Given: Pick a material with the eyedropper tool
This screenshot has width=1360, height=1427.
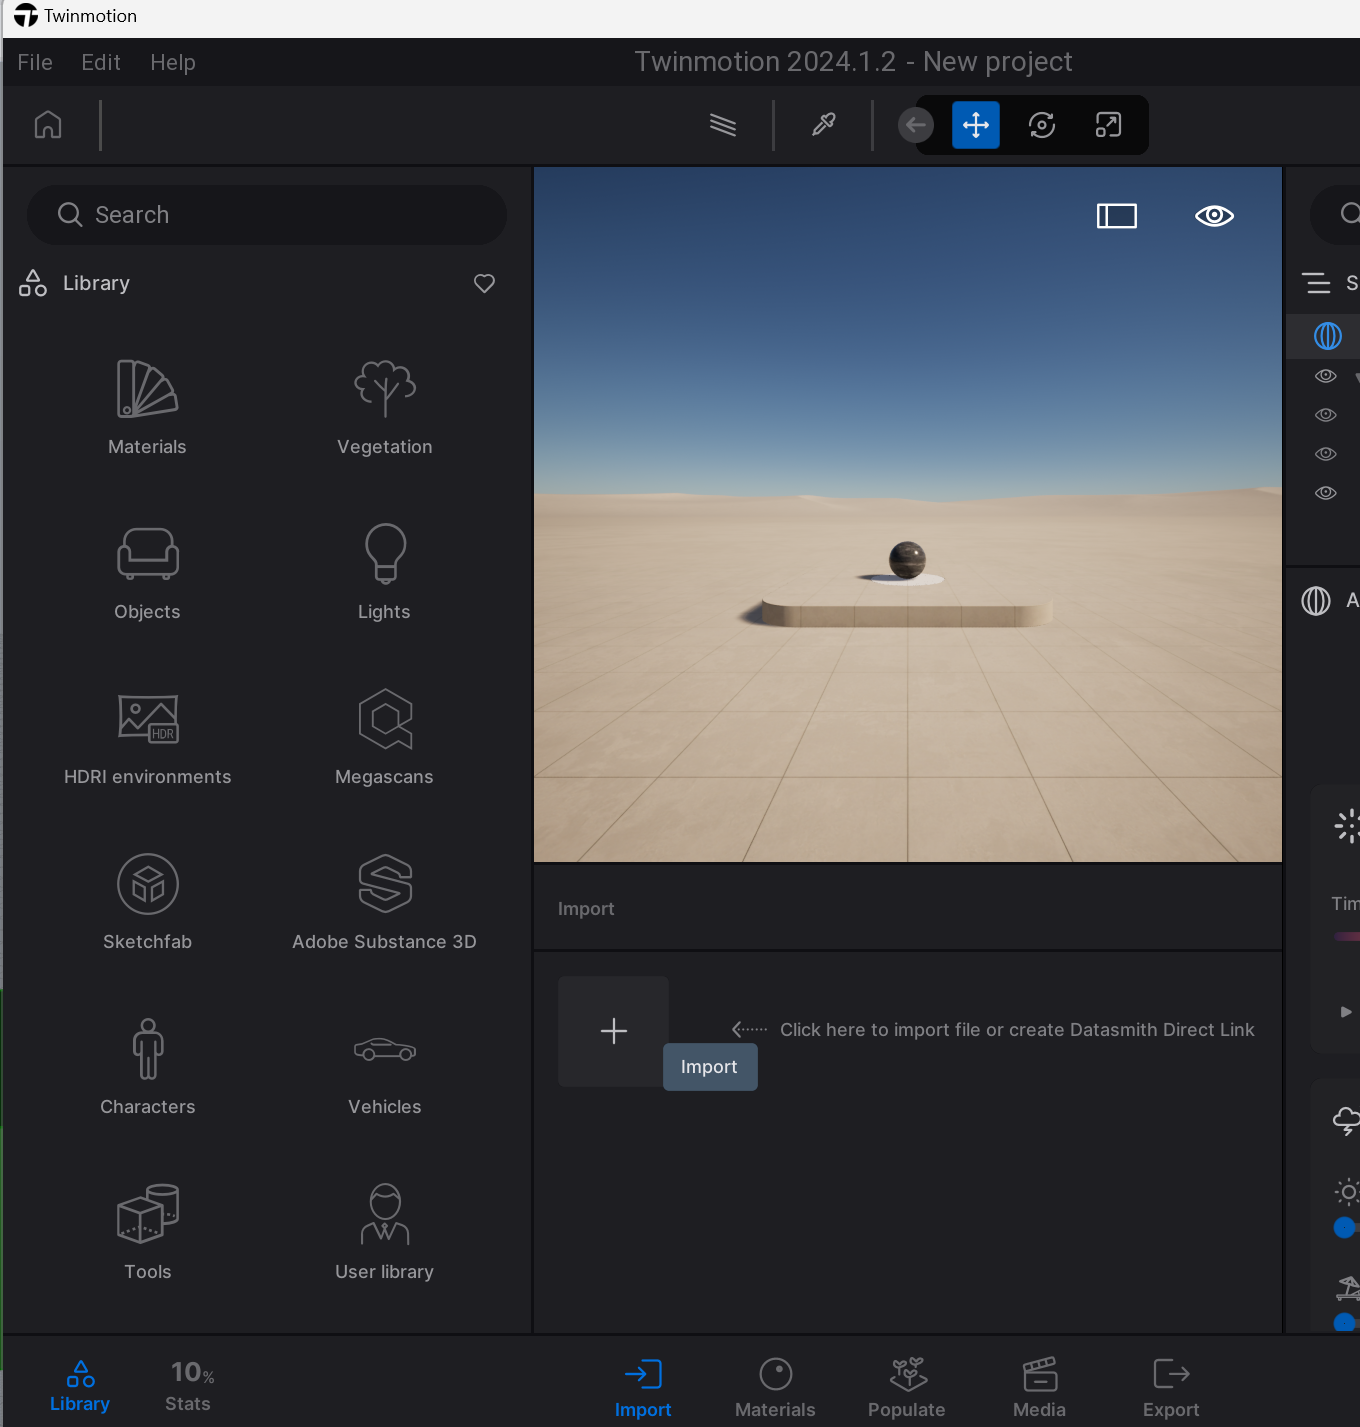Looking at the screenshot, I should [823, 125].
